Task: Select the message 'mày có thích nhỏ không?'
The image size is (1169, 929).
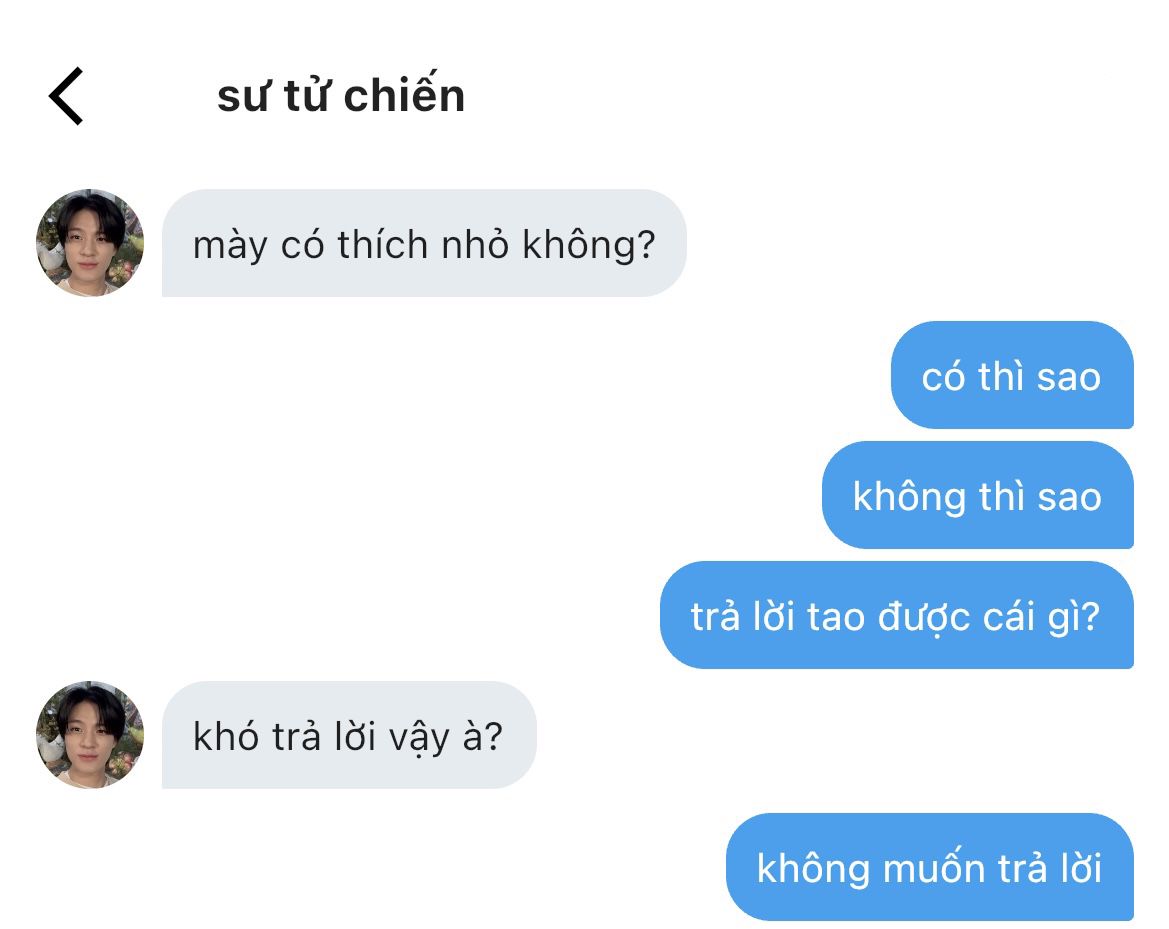Action: 424,243
